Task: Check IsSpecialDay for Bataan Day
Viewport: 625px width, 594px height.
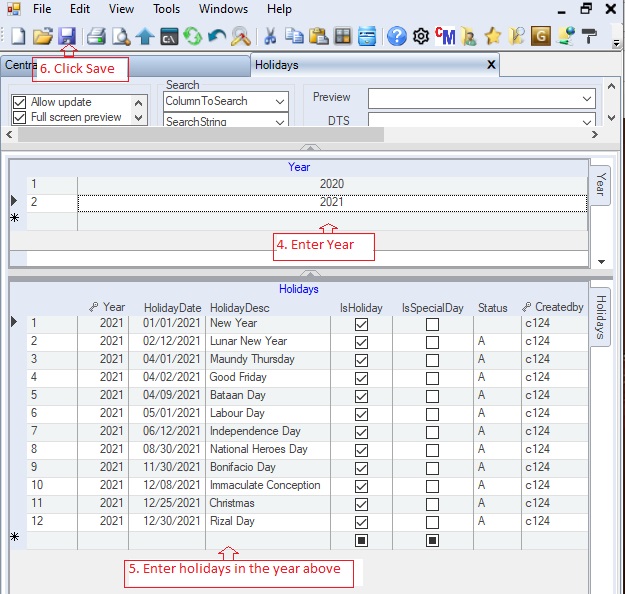Action: [432, 396]
